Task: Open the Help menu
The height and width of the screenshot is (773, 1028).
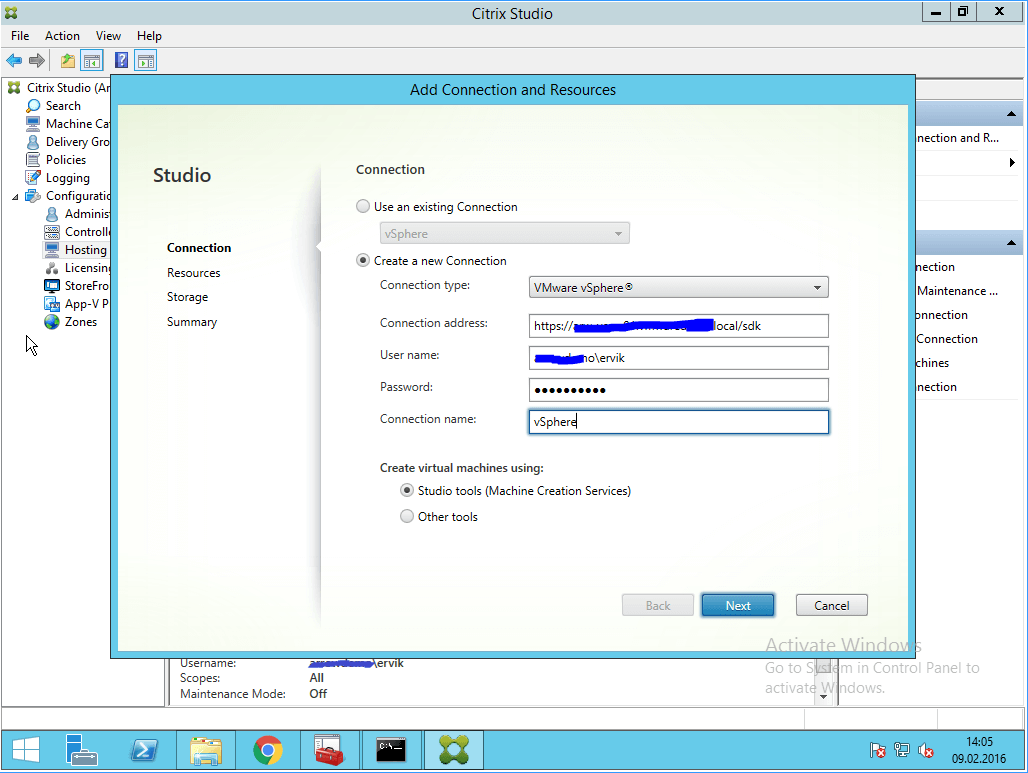Action: pos(149,36)
